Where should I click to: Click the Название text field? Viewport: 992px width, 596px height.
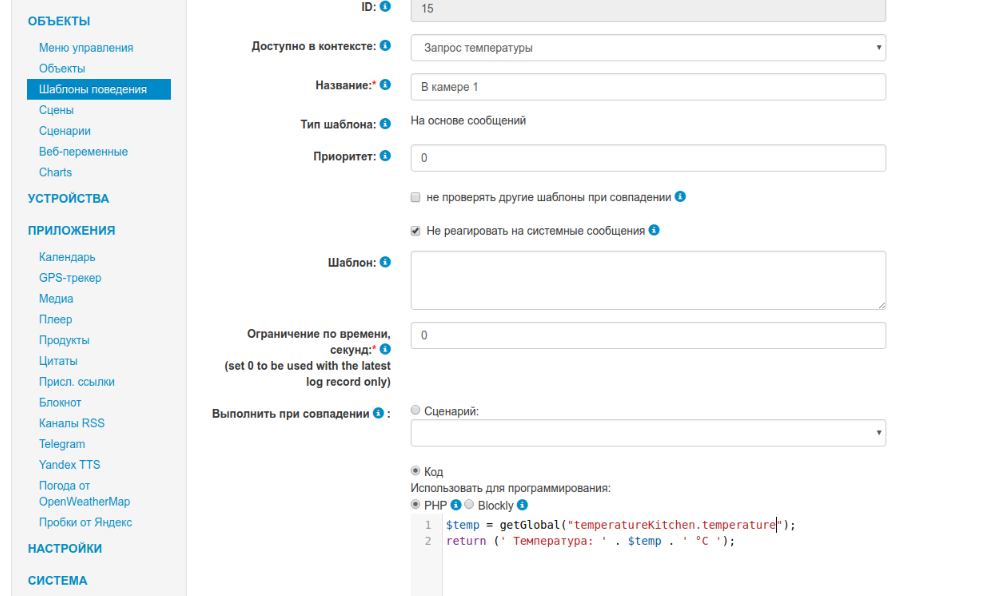coord(648,87)
